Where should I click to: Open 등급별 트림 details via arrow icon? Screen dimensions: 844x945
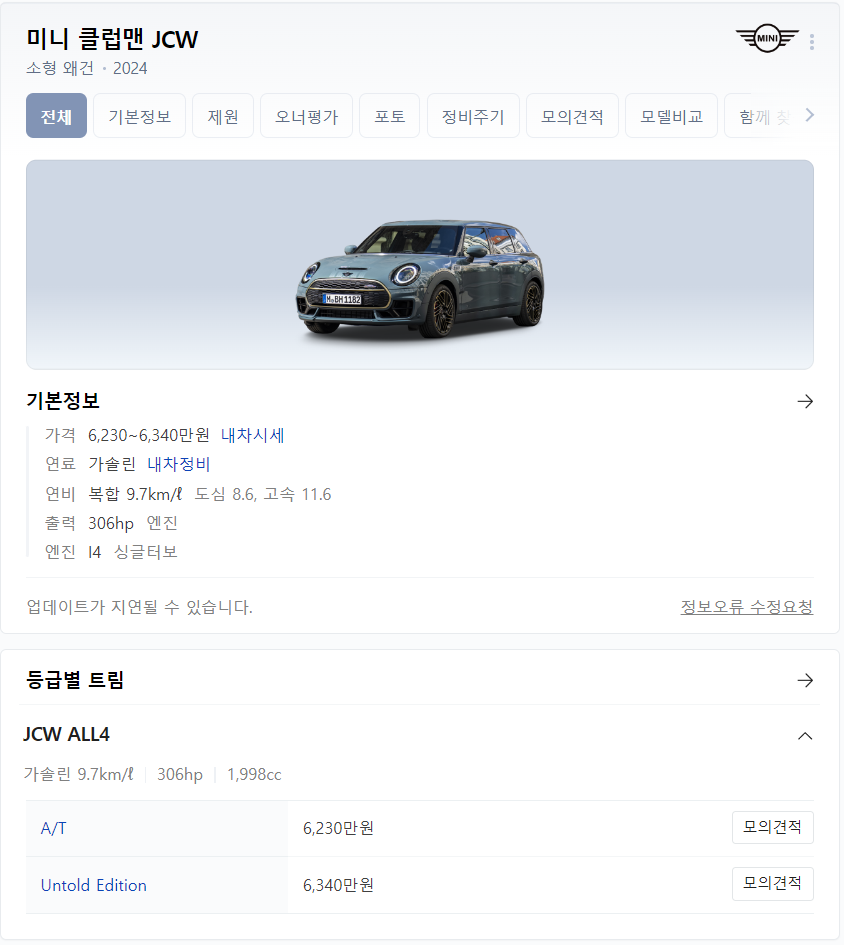pyautogui.click(x=805, y=680)
